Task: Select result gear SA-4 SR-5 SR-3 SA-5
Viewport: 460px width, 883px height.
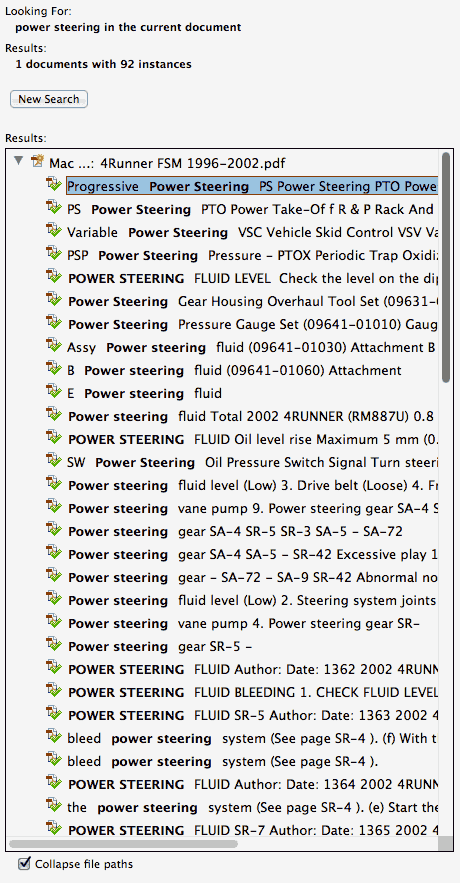Action: click(235, 532)
